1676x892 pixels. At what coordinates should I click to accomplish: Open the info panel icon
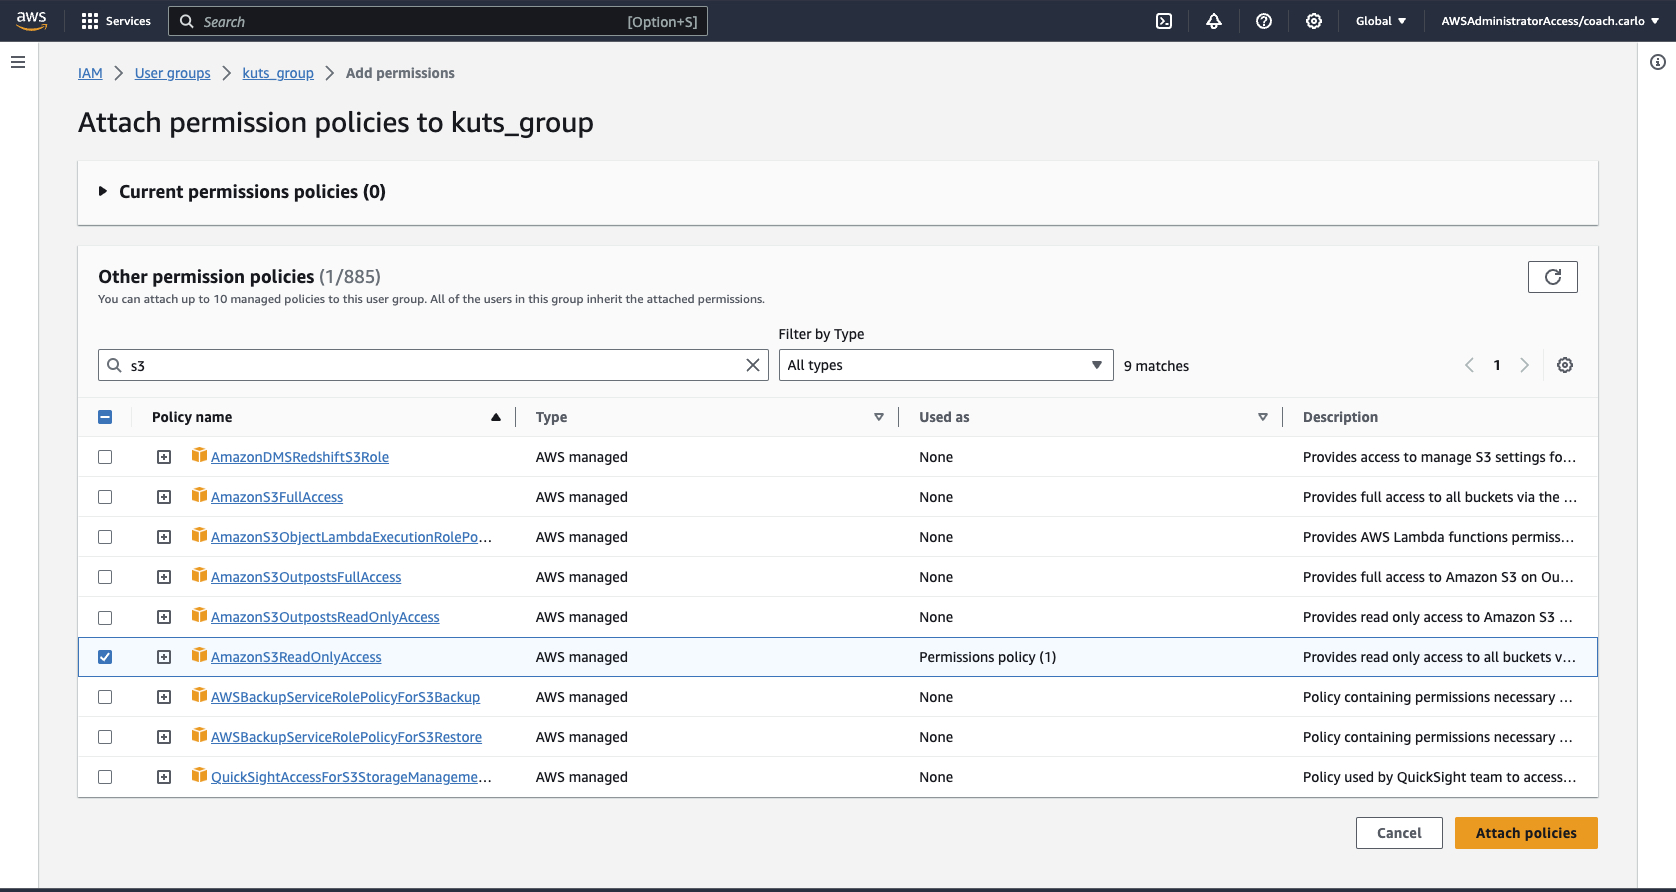pos(1657,62)
